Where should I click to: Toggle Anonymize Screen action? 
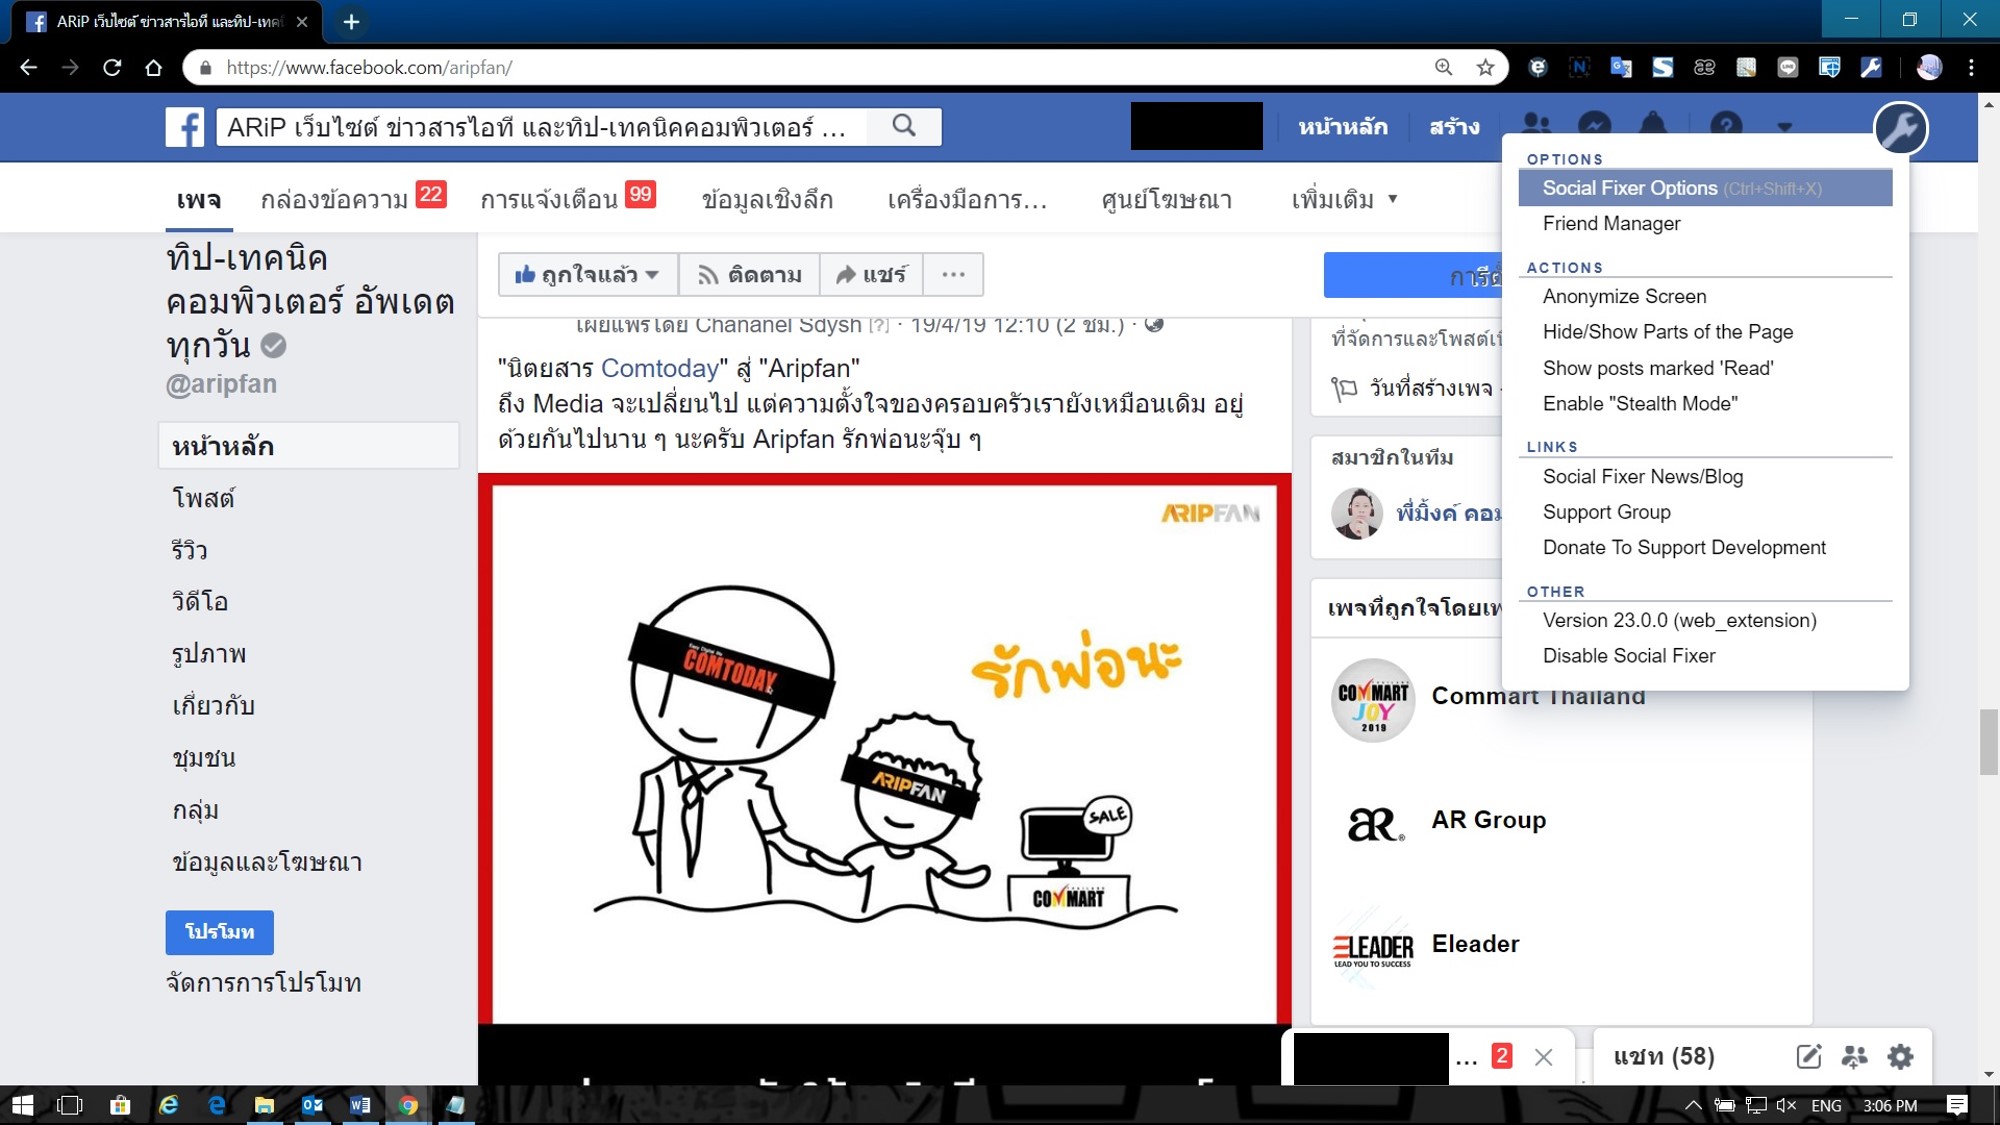(x=1624, y=296)
